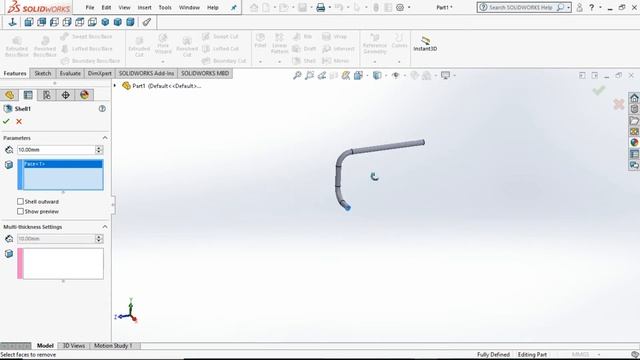640x360 pixels.
Task: Switch to SOLIDWORKS Add-Ins tab
Action: (147, 73)
